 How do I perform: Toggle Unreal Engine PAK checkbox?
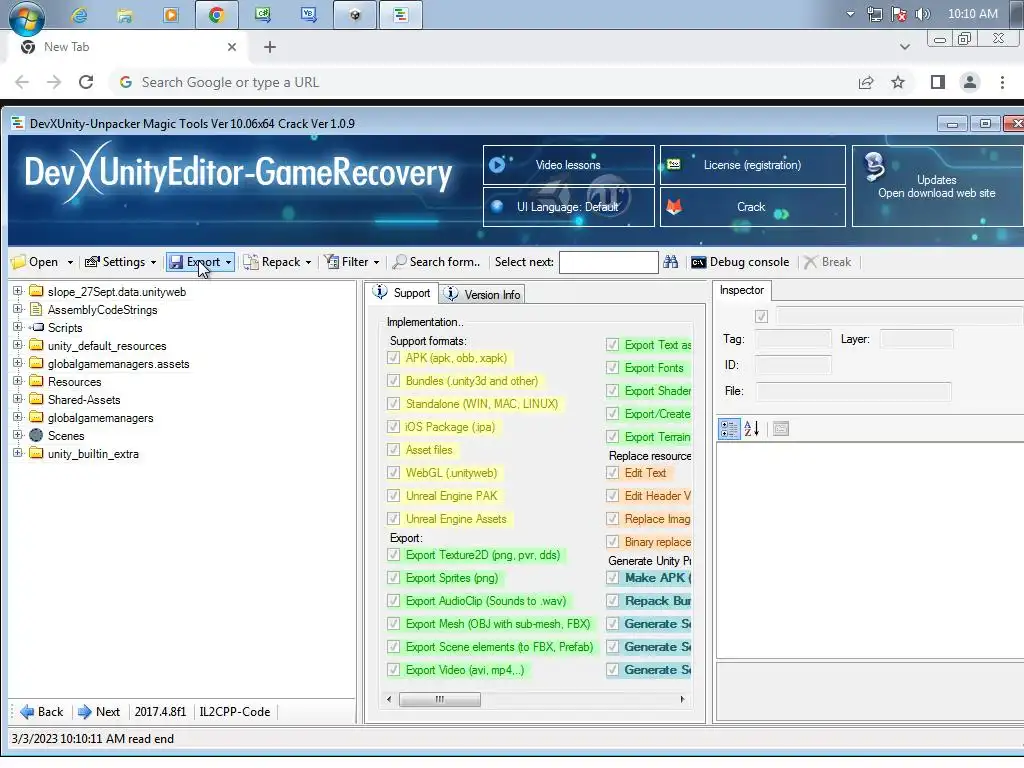tap(393, 495)
